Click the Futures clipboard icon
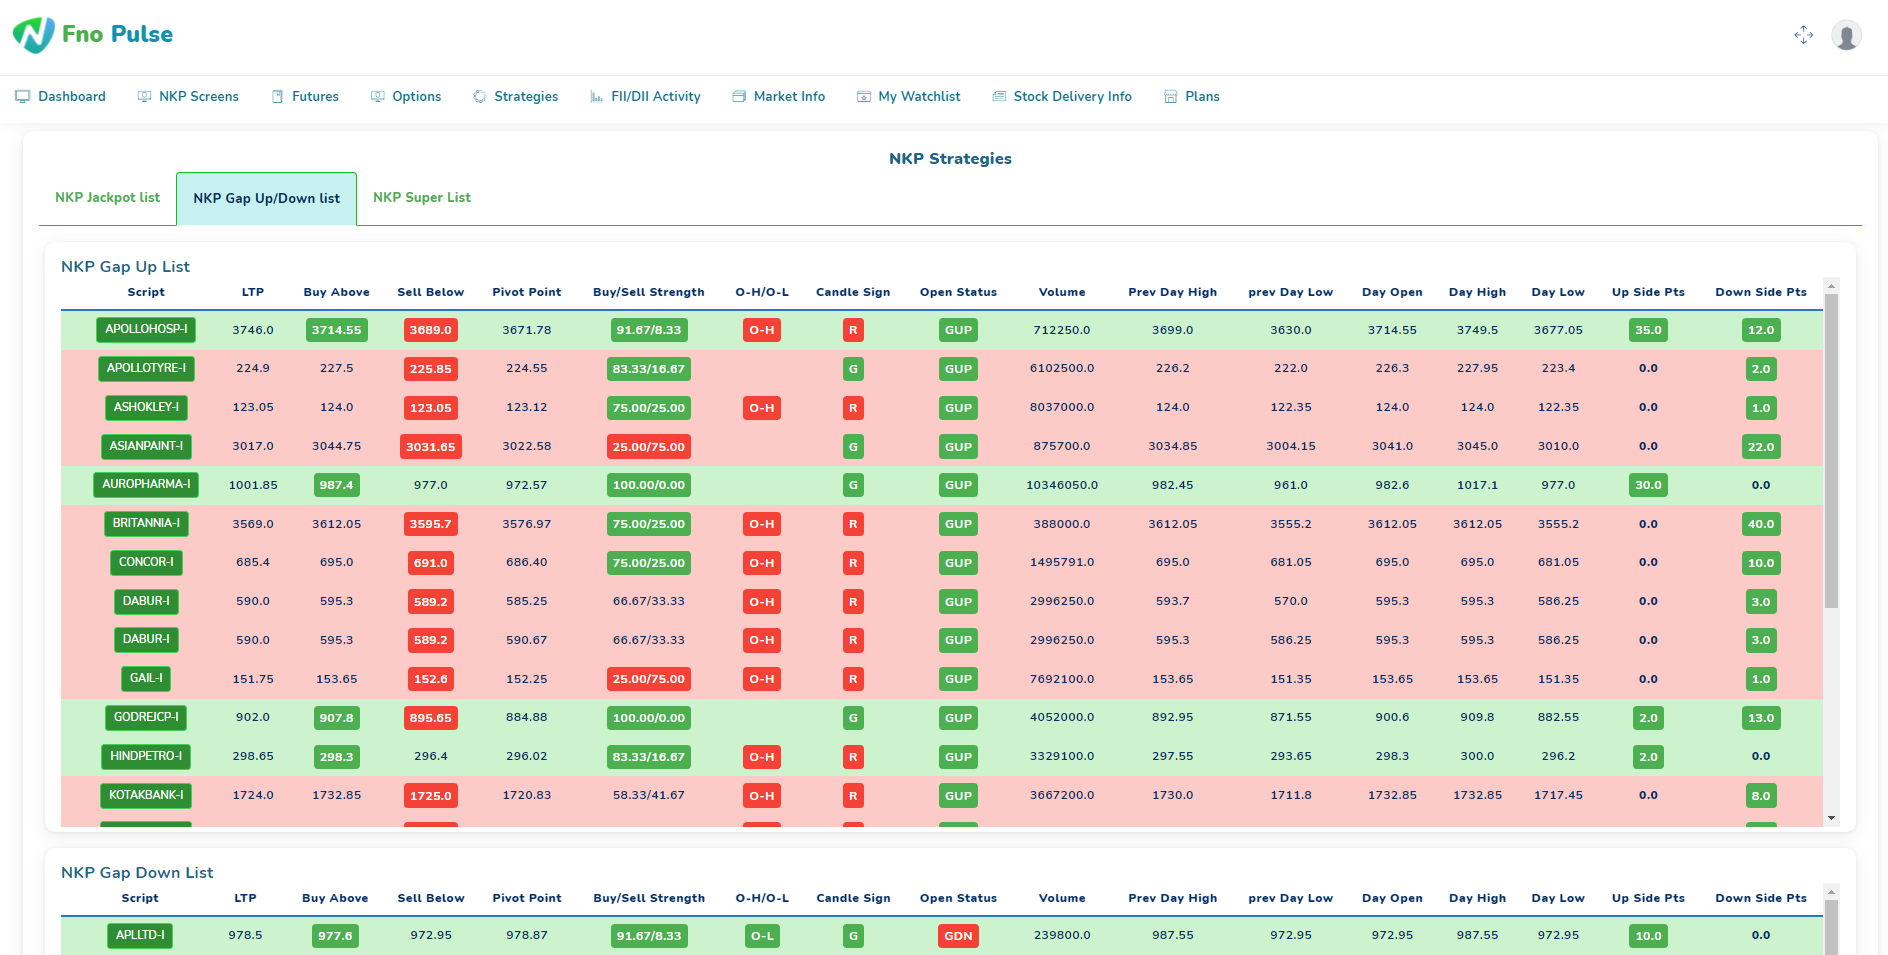1888x955 pixels. coord(277,97)
